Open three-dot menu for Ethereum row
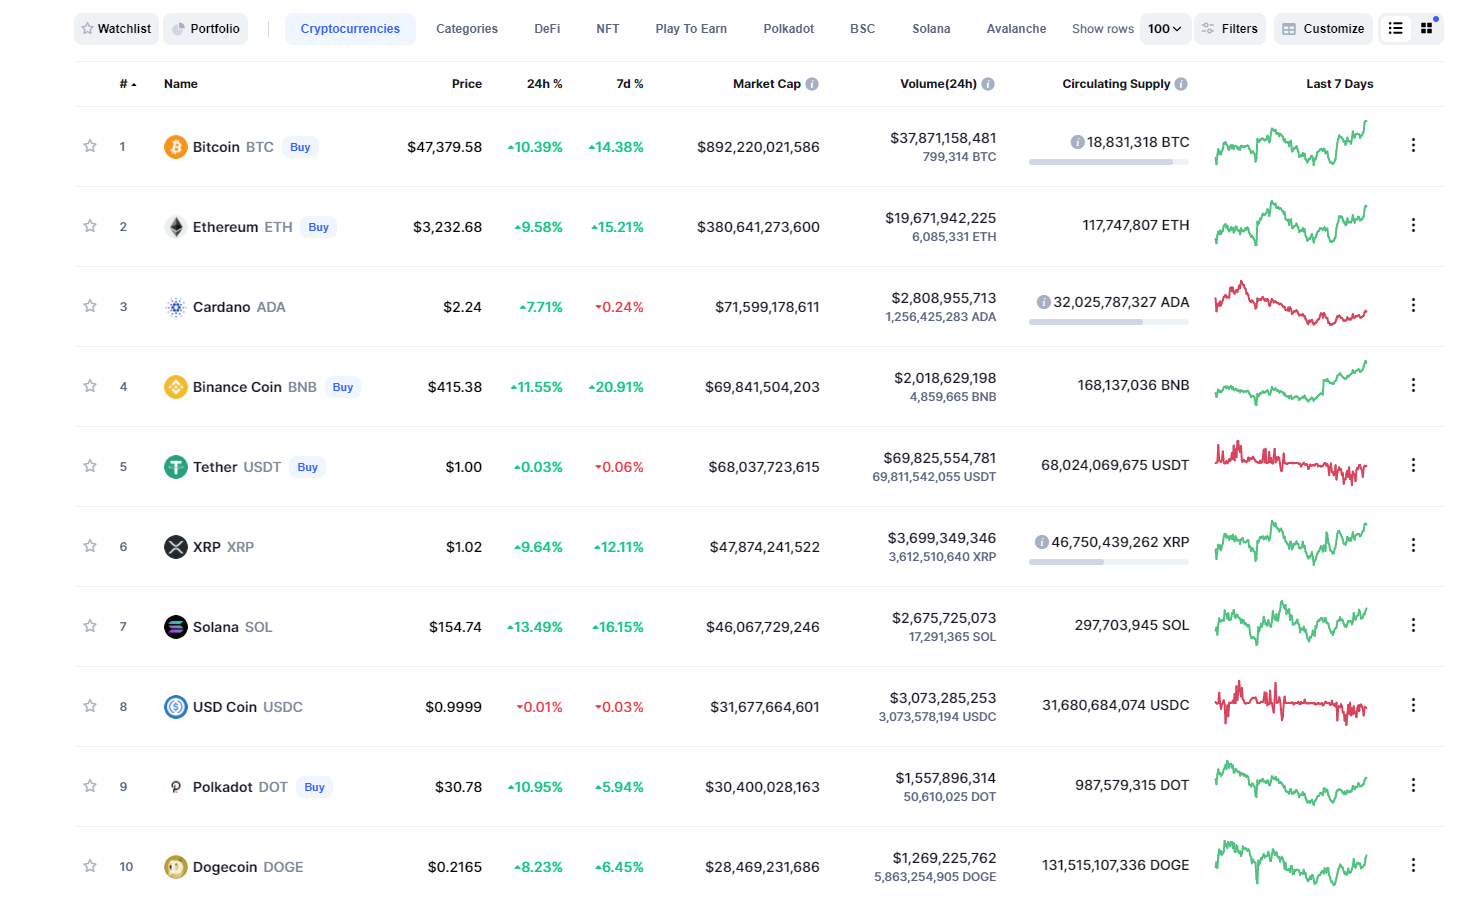1461x906 pixels. click(x=1413, y=225)
